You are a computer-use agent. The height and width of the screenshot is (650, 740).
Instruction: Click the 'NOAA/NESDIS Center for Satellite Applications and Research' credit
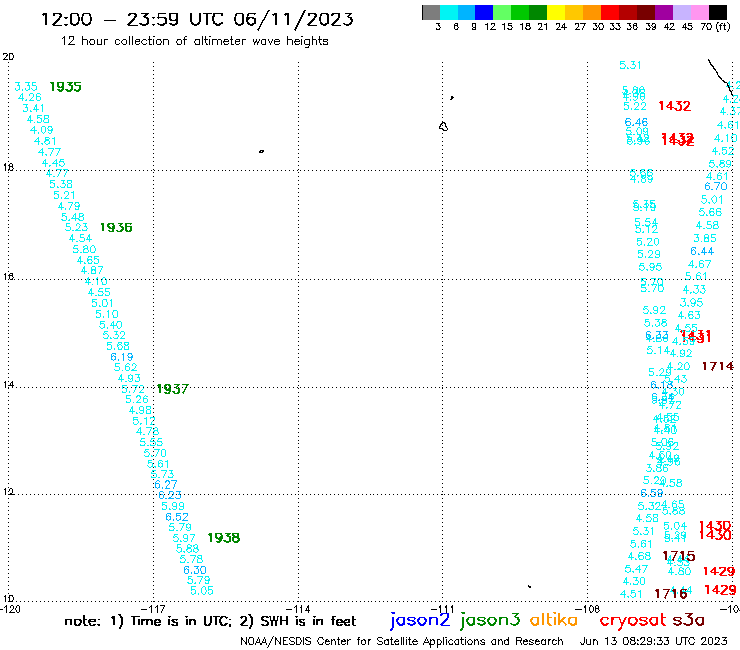(402, 642)
